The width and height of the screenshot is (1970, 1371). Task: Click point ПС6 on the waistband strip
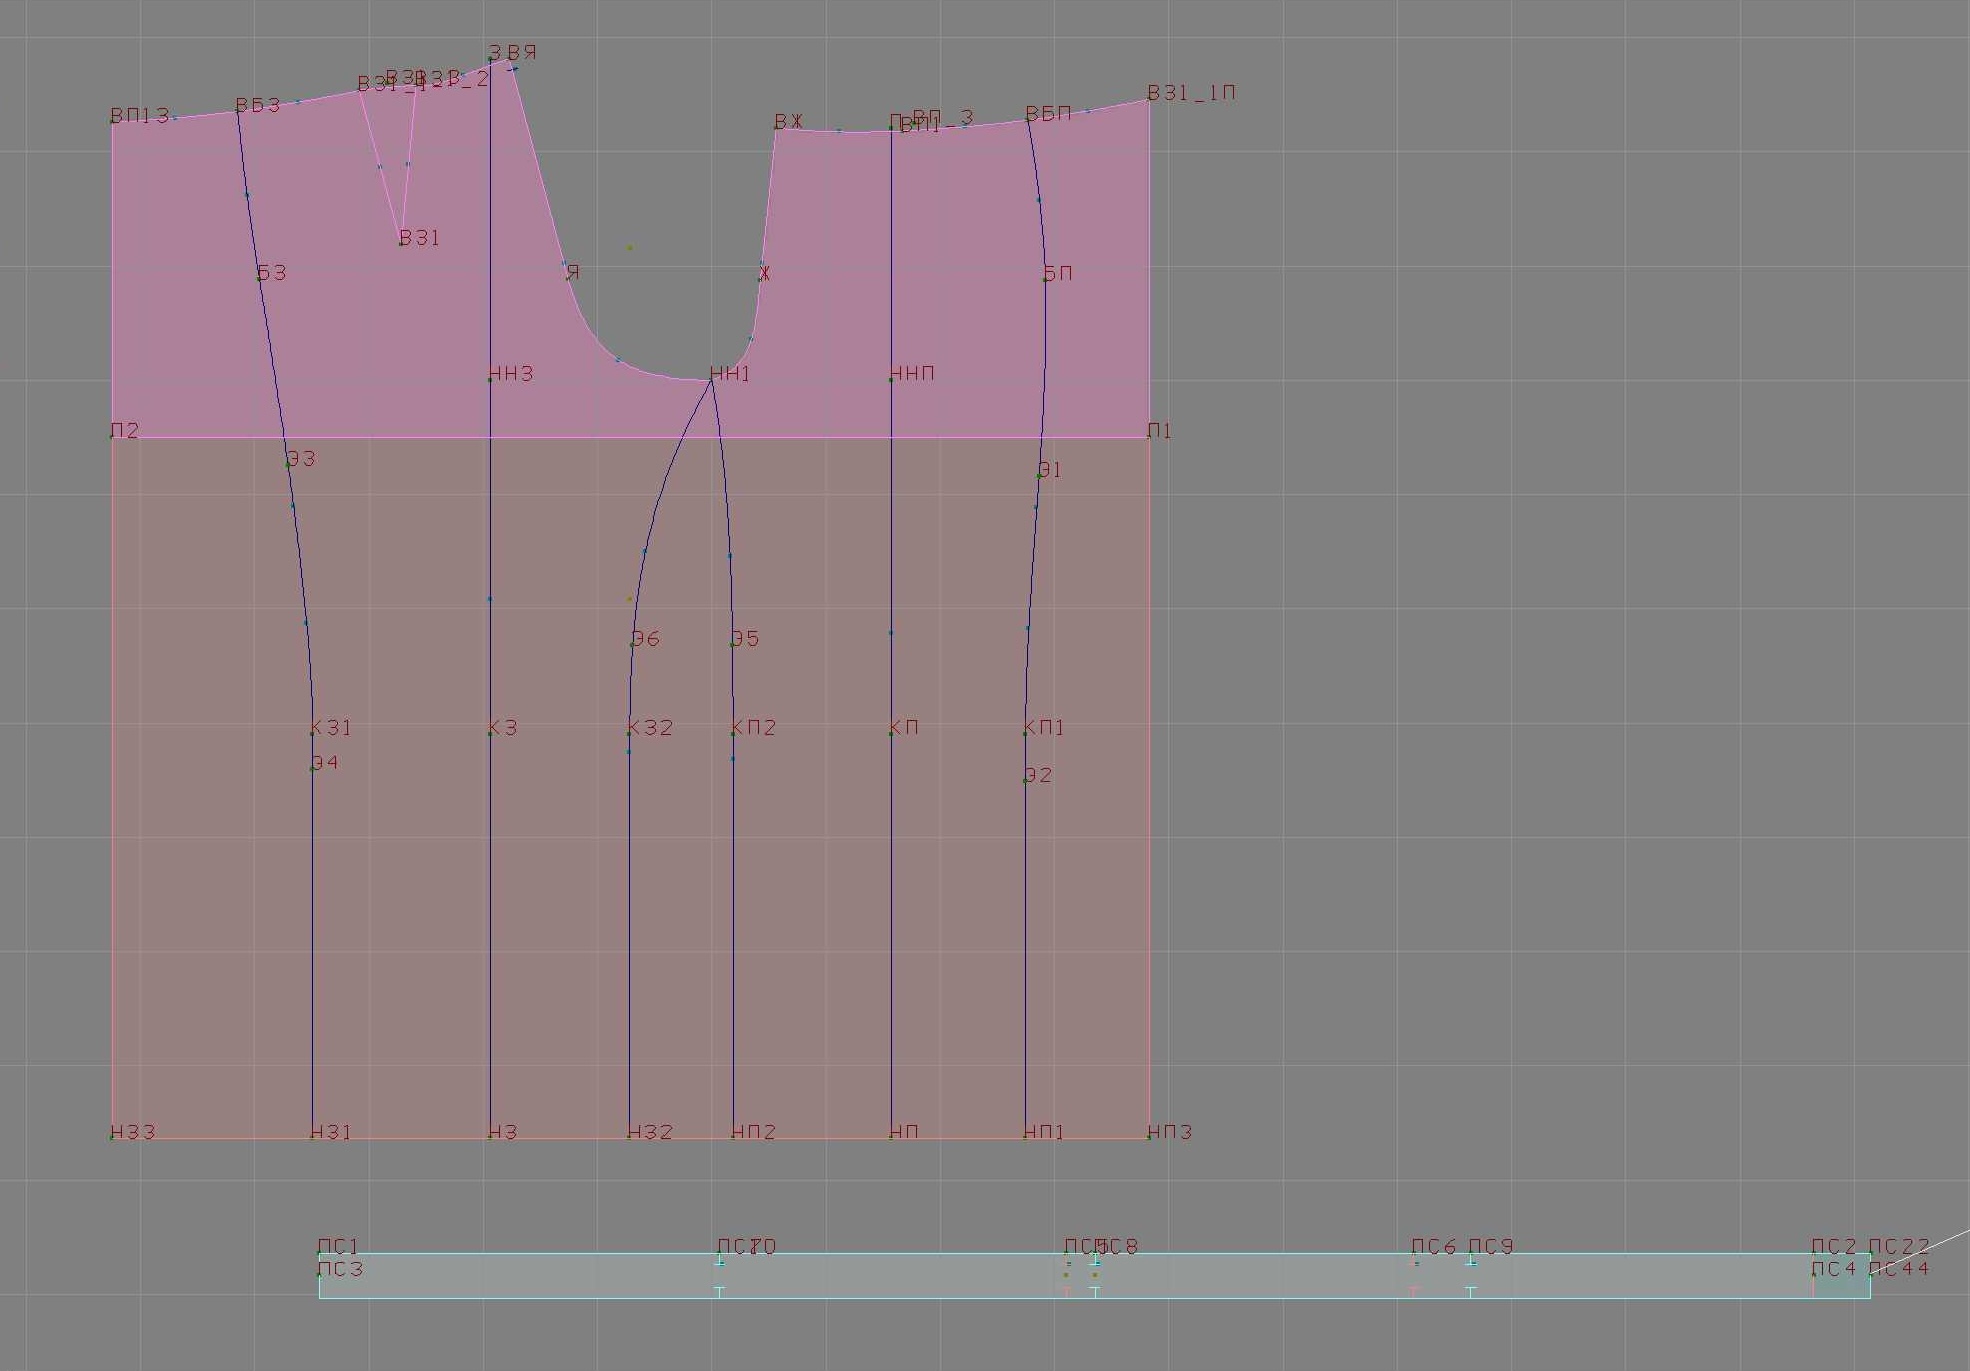point(1413,1253)
